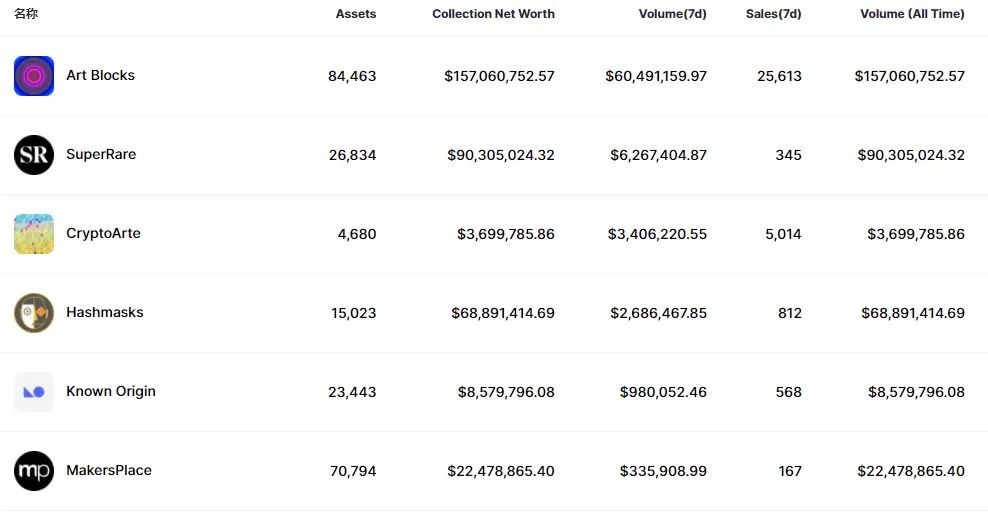Open the Art Blocks collection name link
The width and height of the screenshot is (988, 513).
point(100,75)
